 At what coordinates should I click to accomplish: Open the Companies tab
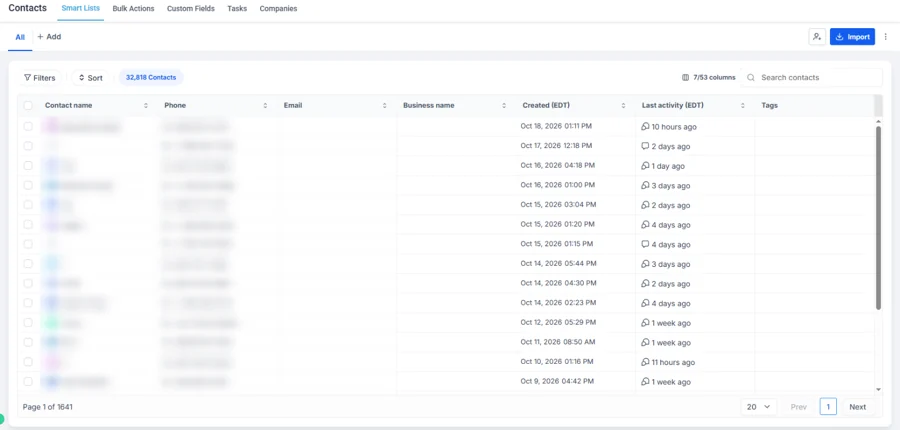(278, 9)
